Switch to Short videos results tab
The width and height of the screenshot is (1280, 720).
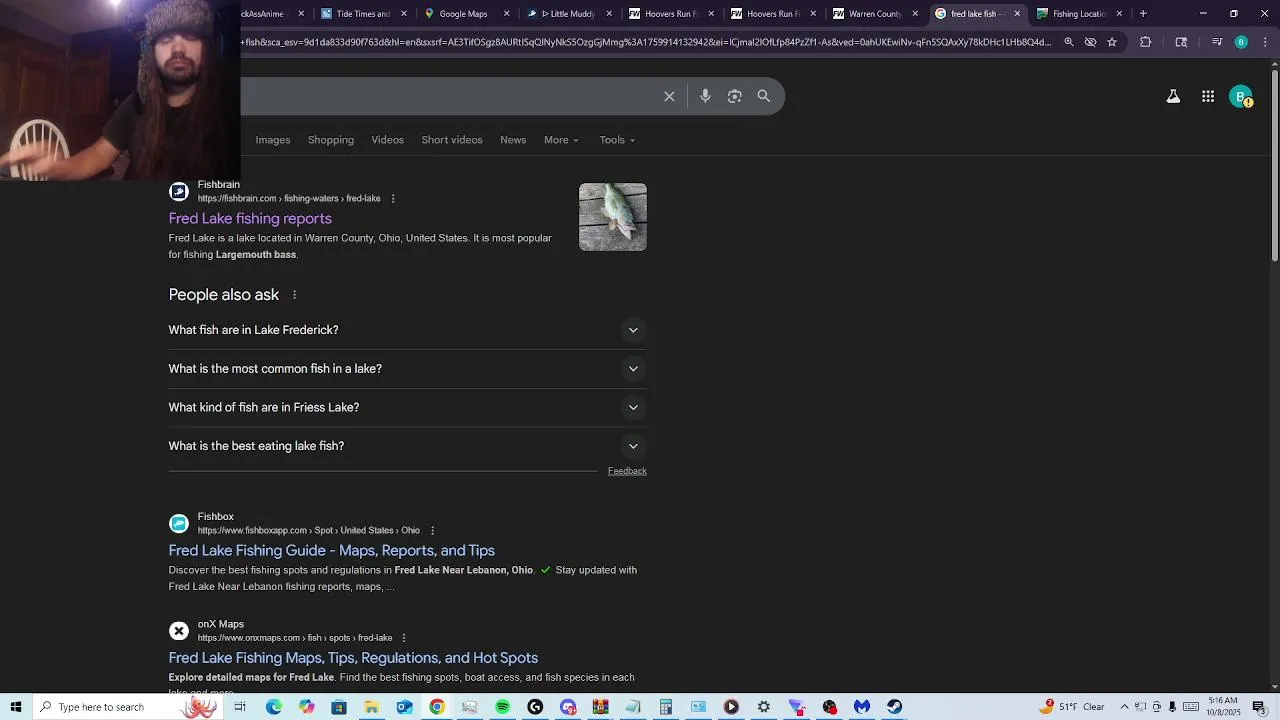click(452, 140)
